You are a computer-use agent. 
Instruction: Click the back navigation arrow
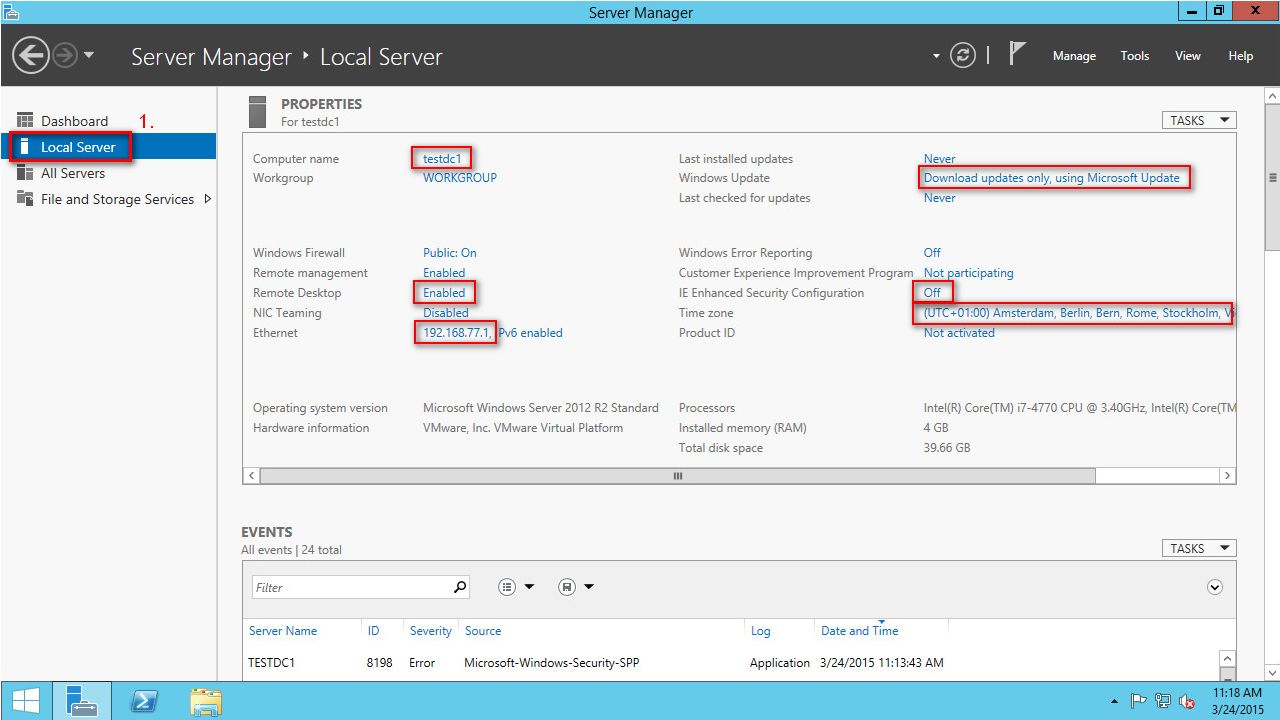coord(31,56)
